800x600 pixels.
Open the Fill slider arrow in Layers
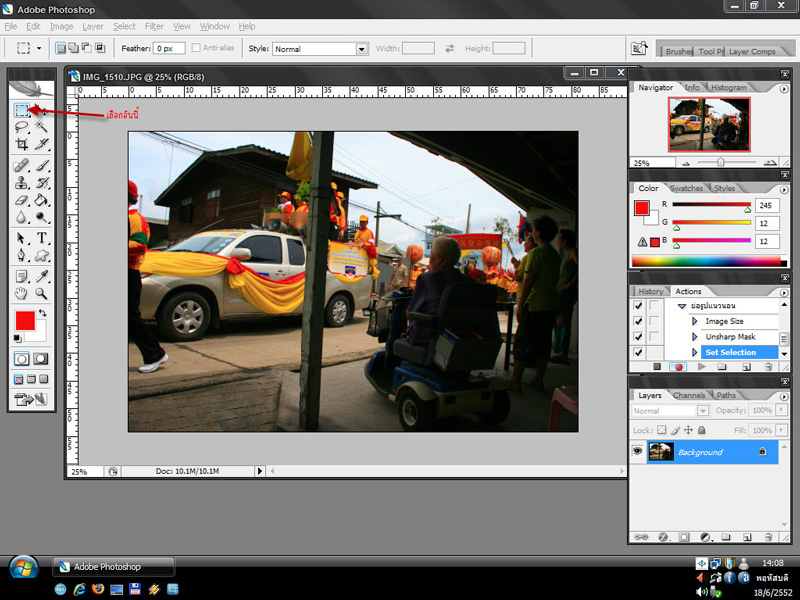click(x=781, y=430)
